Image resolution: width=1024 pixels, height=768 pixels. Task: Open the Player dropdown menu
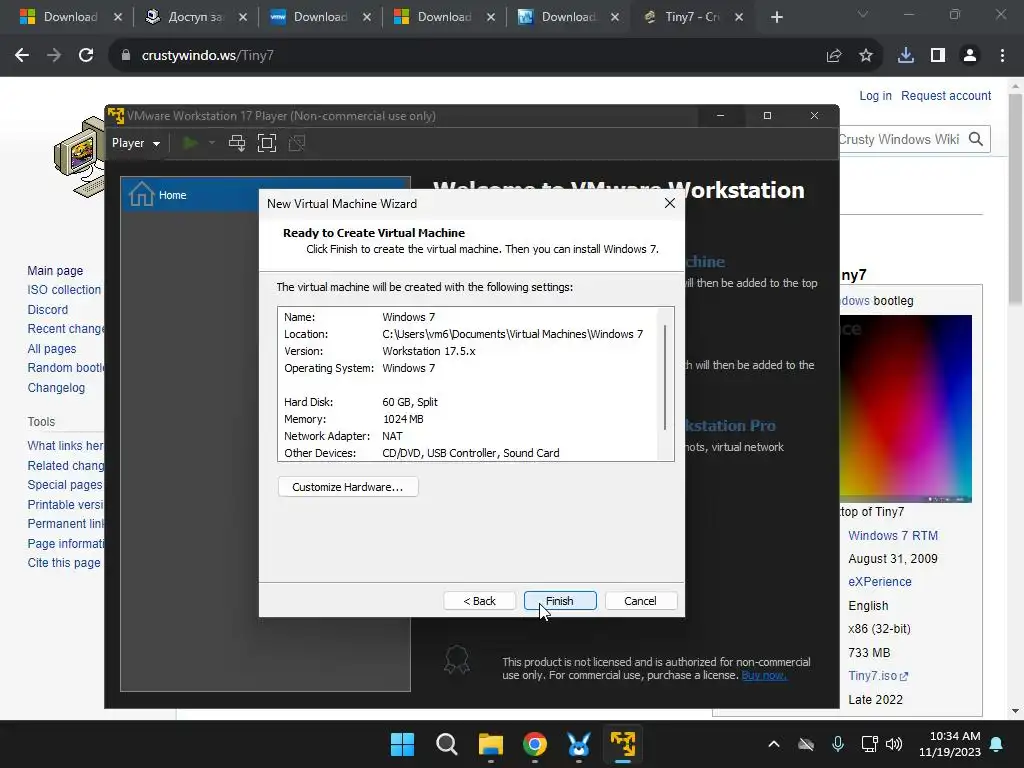coord(136,143)
